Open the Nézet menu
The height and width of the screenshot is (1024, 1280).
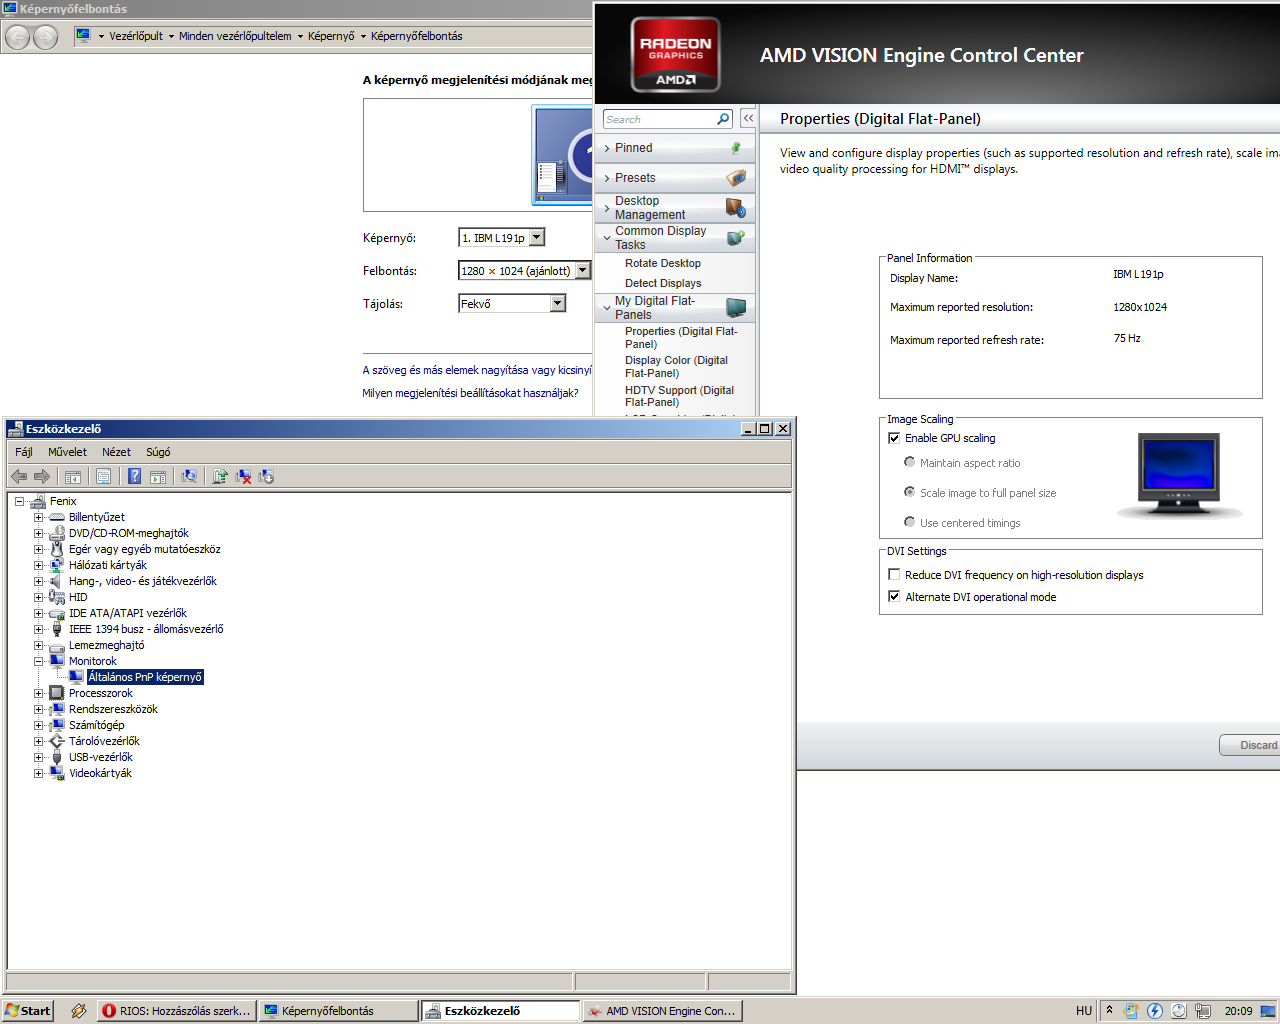(116, 452)
